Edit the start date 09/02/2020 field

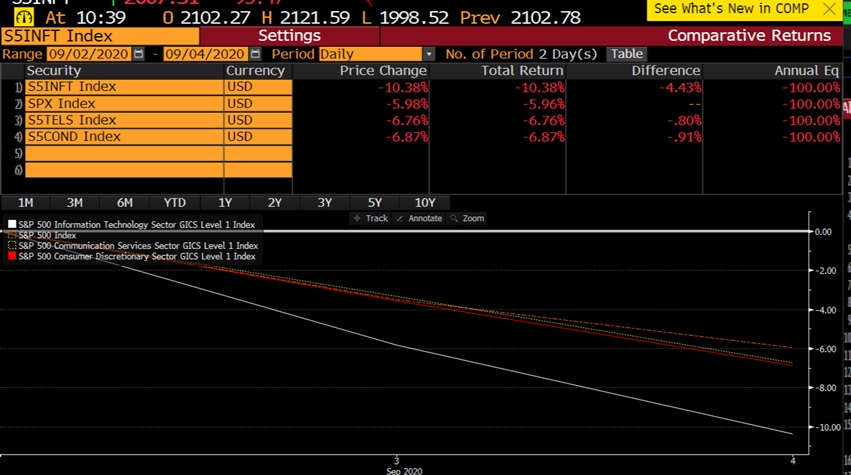pyautogui.click(x=88, y=54)
